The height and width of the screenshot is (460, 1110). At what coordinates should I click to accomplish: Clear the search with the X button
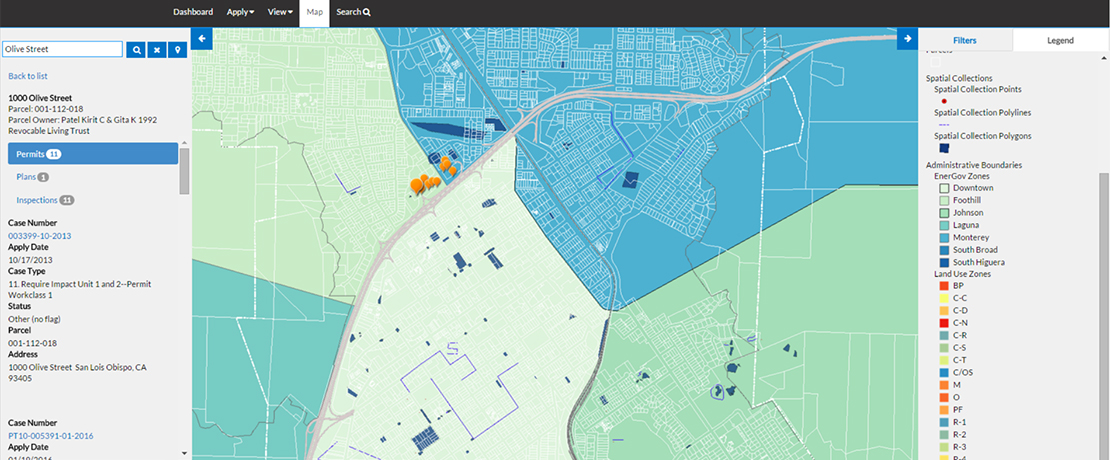tap(157, 49)
